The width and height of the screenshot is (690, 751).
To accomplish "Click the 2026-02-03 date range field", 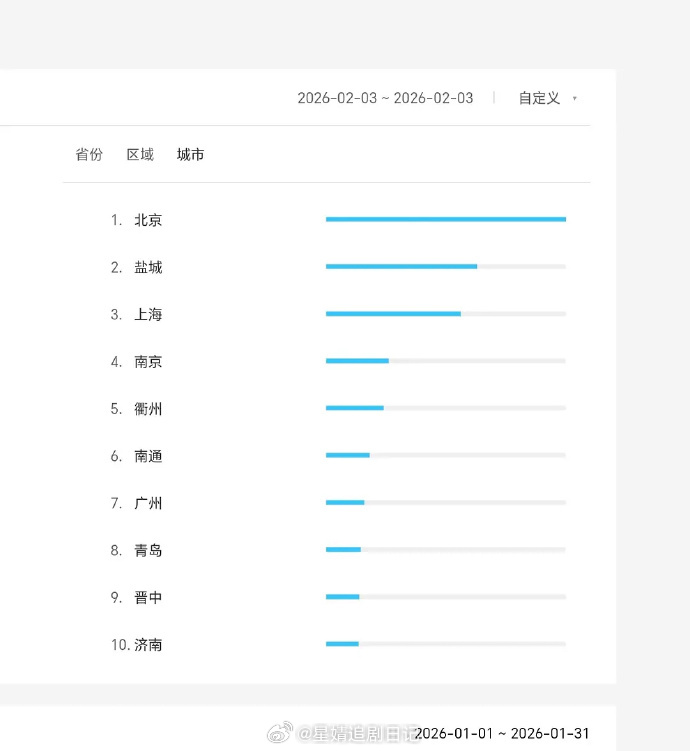I will point(385,98).
